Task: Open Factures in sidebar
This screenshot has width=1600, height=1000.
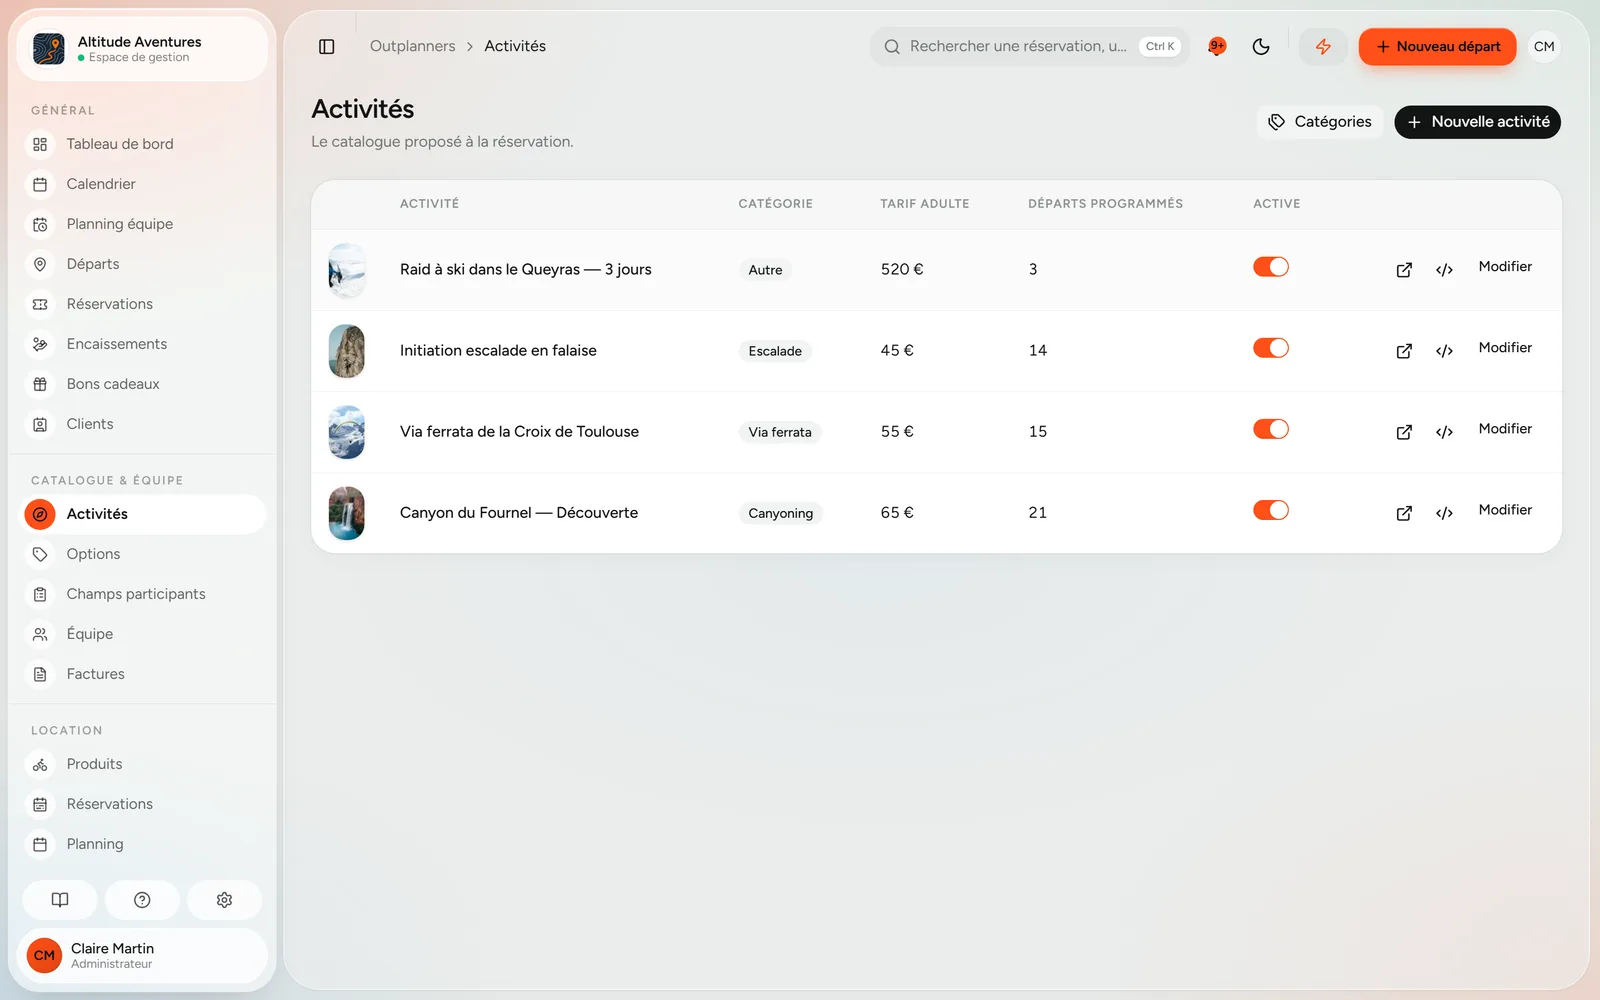Action: [x=145, y=674]
